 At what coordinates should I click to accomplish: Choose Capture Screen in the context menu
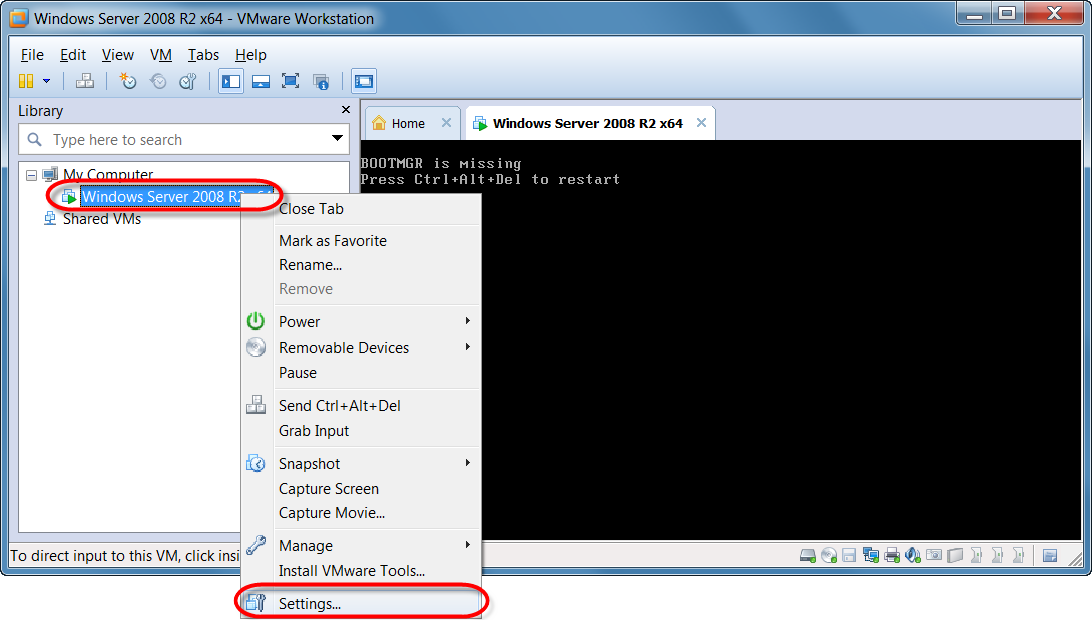[361, 489]
